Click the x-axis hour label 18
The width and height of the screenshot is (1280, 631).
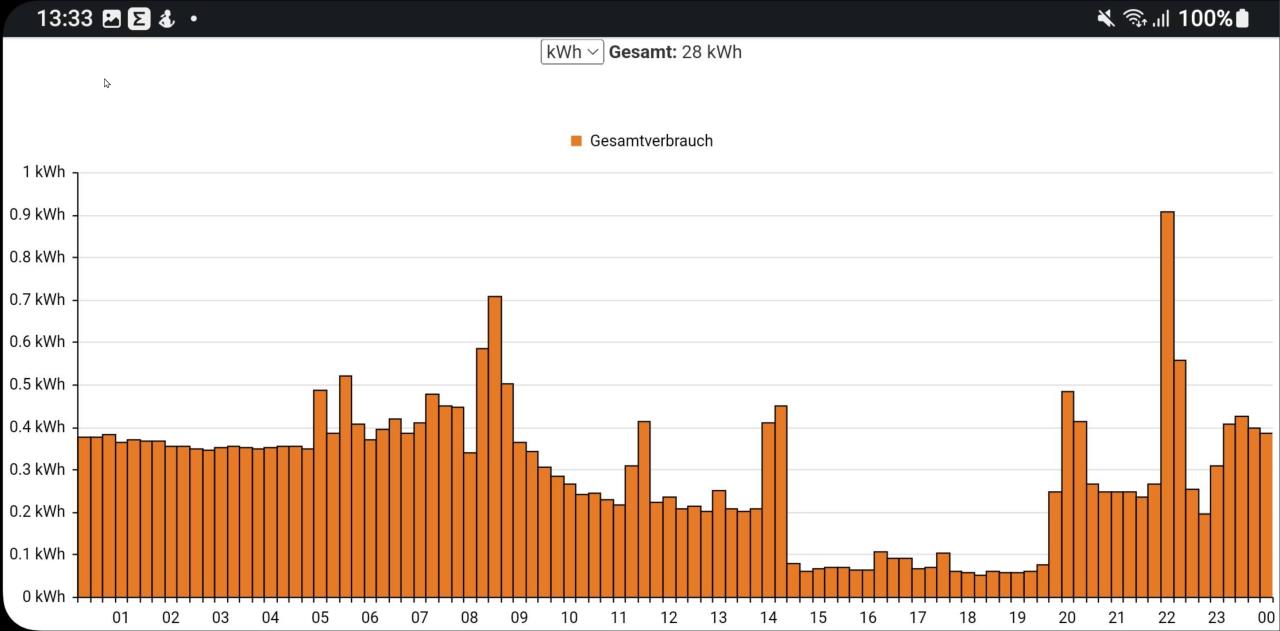click(967, 618)
